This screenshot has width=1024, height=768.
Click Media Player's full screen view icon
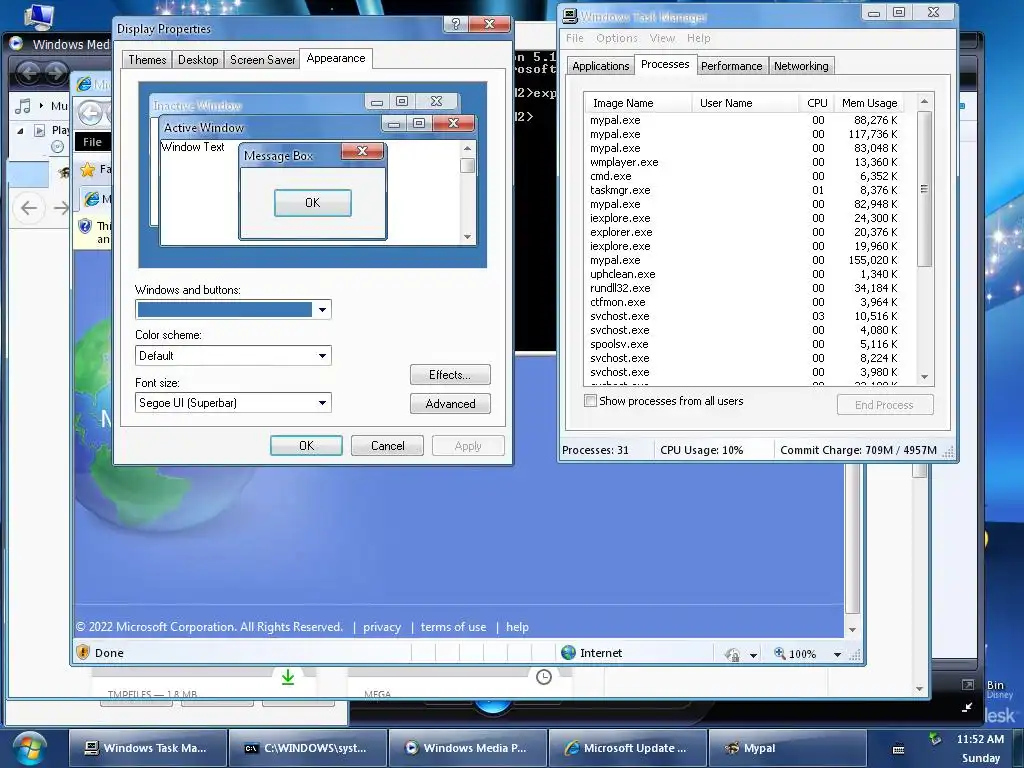(968, 684)
